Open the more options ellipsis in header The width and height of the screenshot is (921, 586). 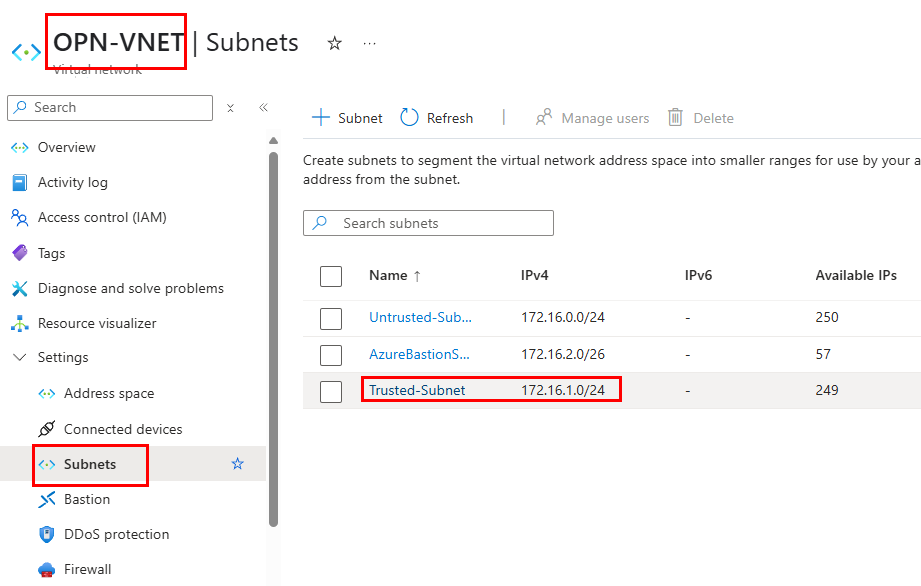pos(369,43)
